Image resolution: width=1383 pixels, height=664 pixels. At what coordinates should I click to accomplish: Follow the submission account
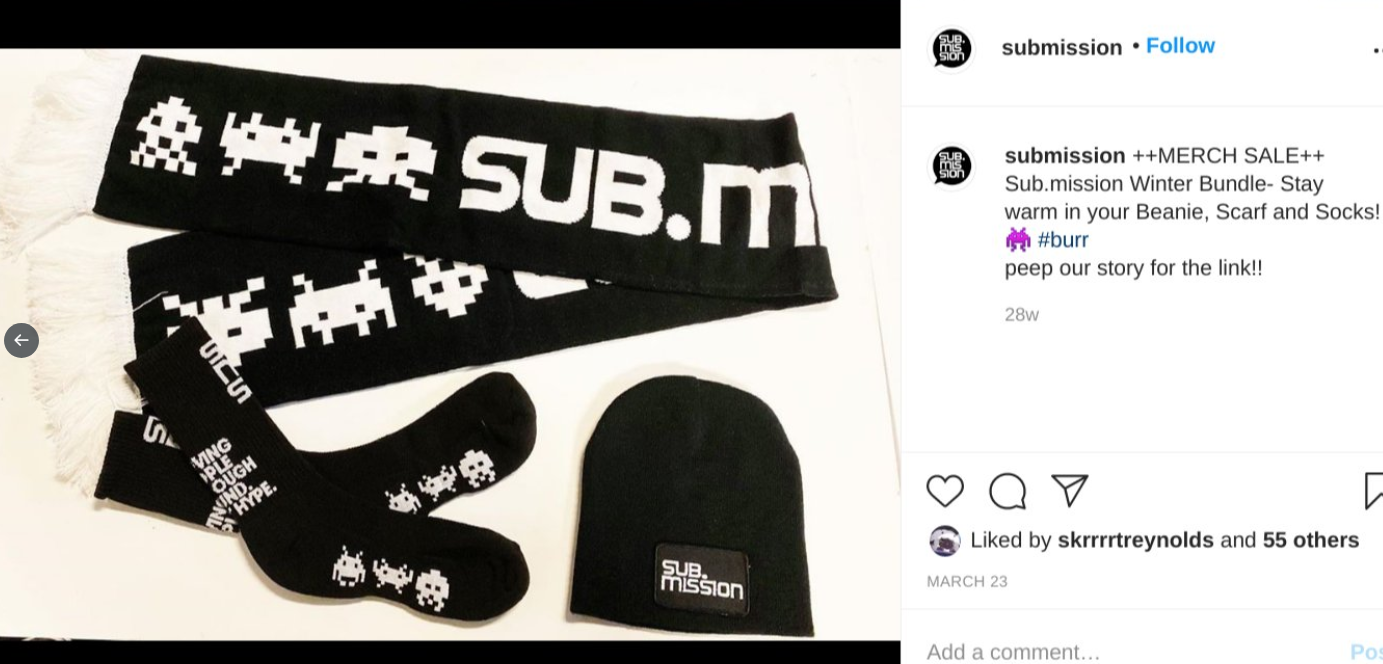(x=1180, y=46)
